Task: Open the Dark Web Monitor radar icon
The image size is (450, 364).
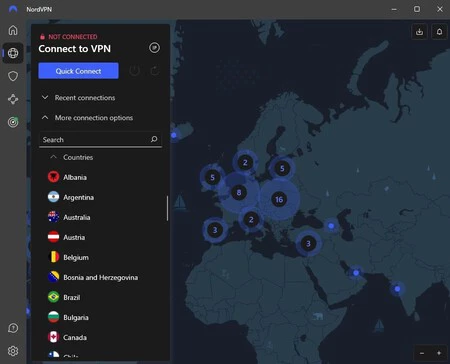Action: point(13,122)
